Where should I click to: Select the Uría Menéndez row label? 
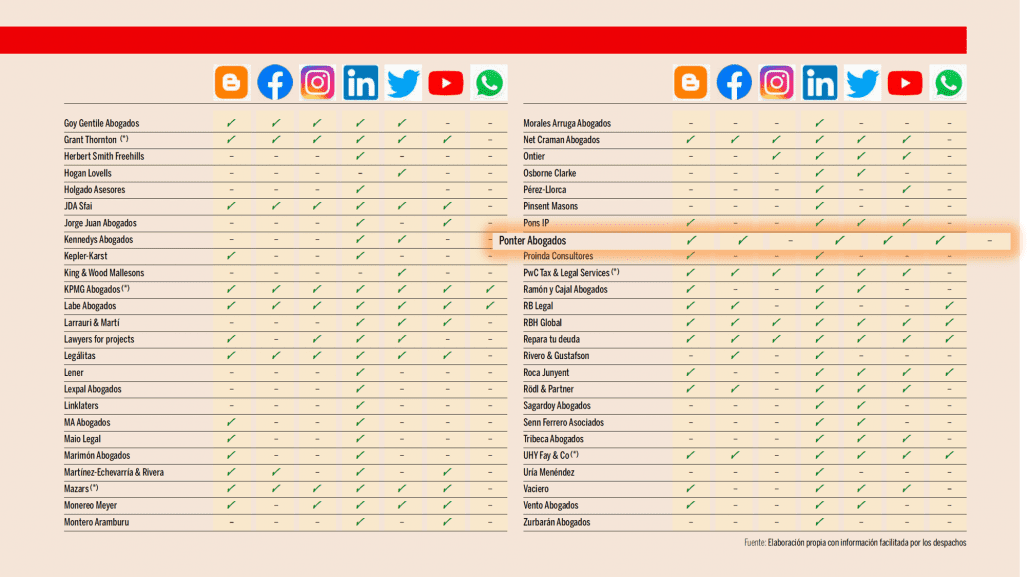[x=549, y=472]
